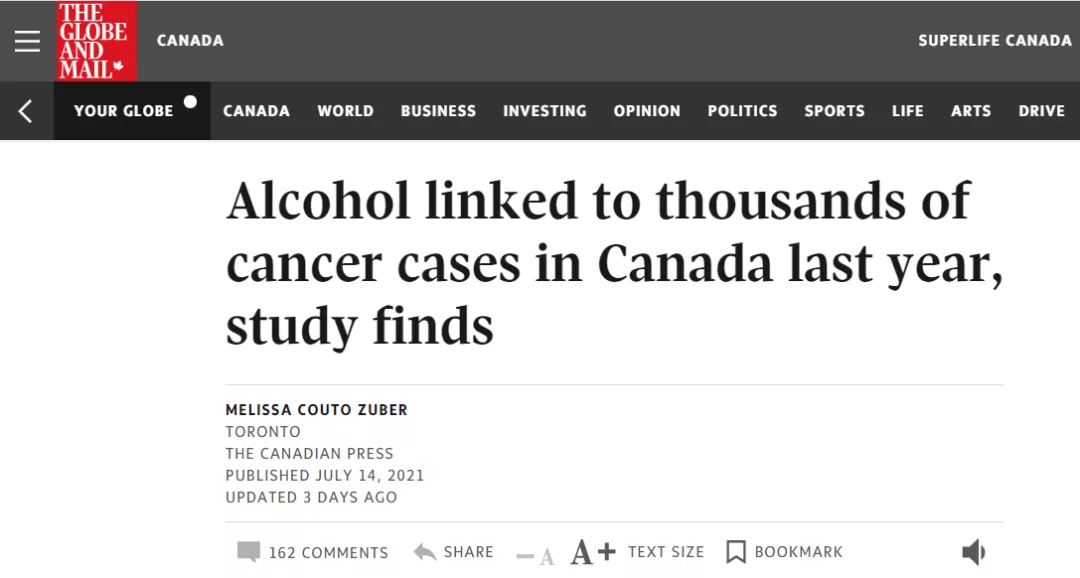The width and height of the screenshot is (1080, 578).
Task: Go to the Business section
Action: tap(438, 111)
